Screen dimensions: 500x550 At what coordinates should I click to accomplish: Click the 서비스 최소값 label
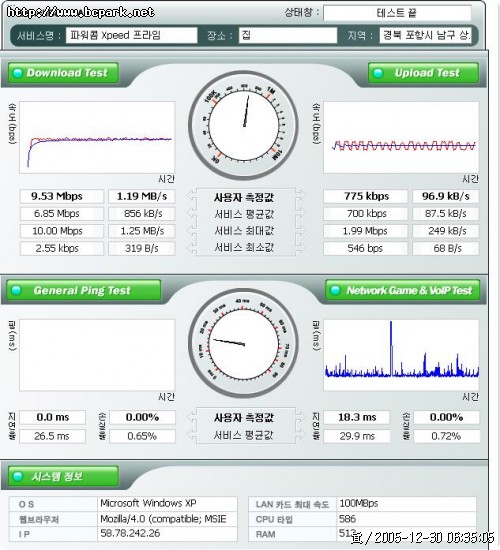pos(244,248)
